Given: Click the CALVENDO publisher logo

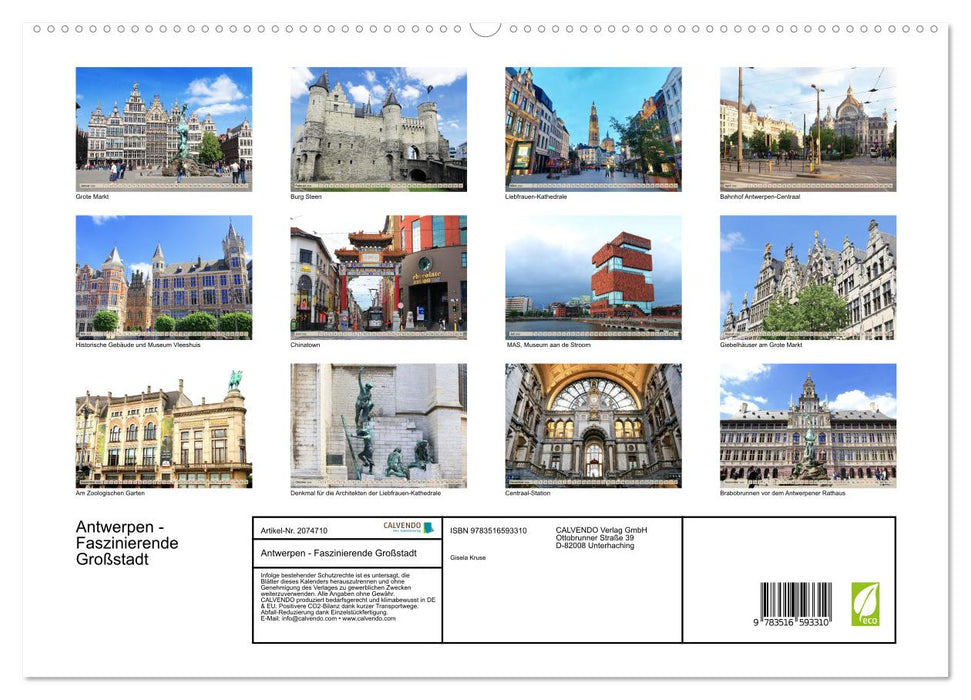Looking at the screenshot, I should coord(406,528).
